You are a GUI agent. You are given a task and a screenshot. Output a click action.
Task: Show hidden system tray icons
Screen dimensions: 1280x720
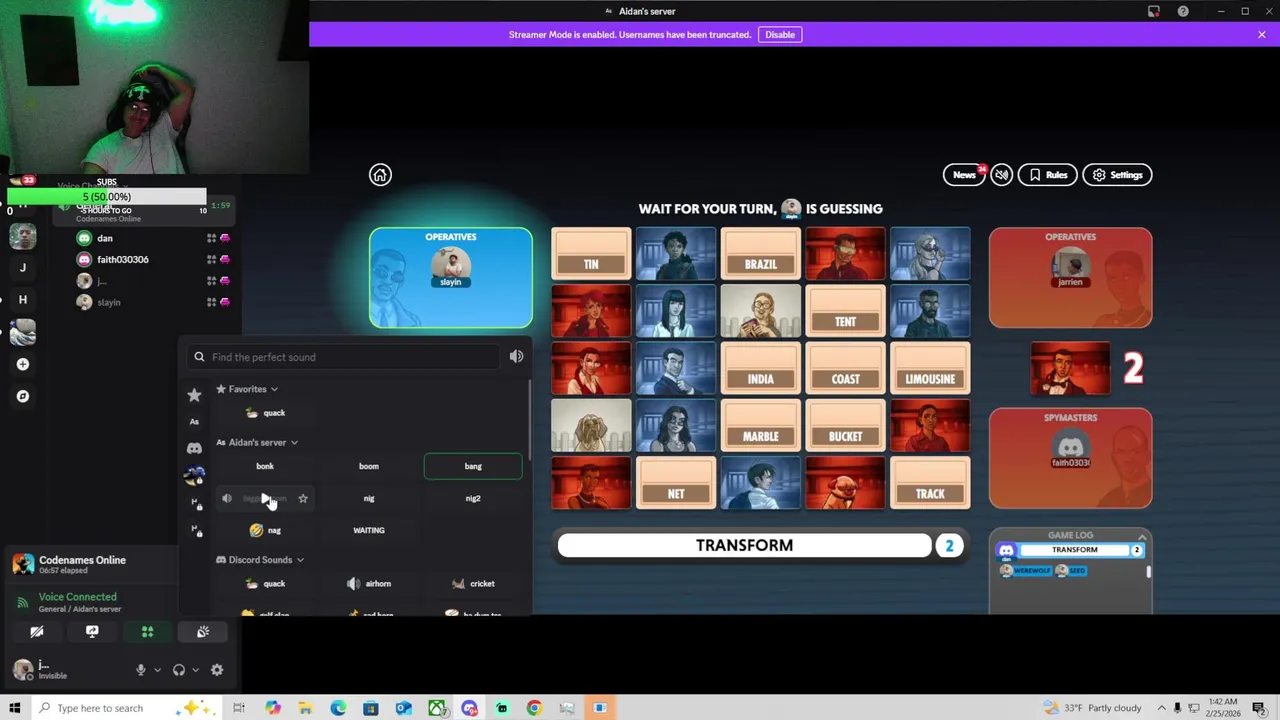pos(1160,708)
